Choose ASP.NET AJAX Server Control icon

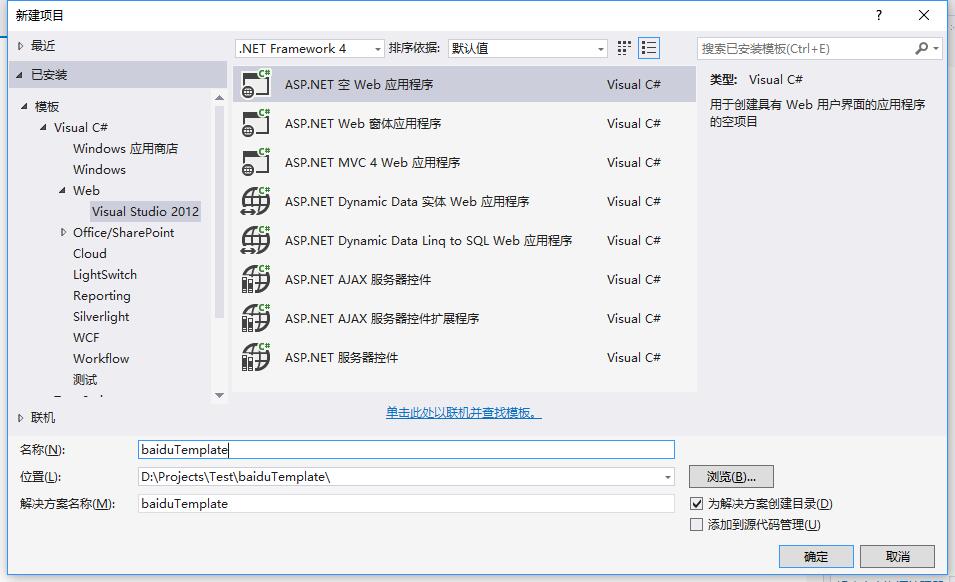pyautogui.click(x=256, y=279)
